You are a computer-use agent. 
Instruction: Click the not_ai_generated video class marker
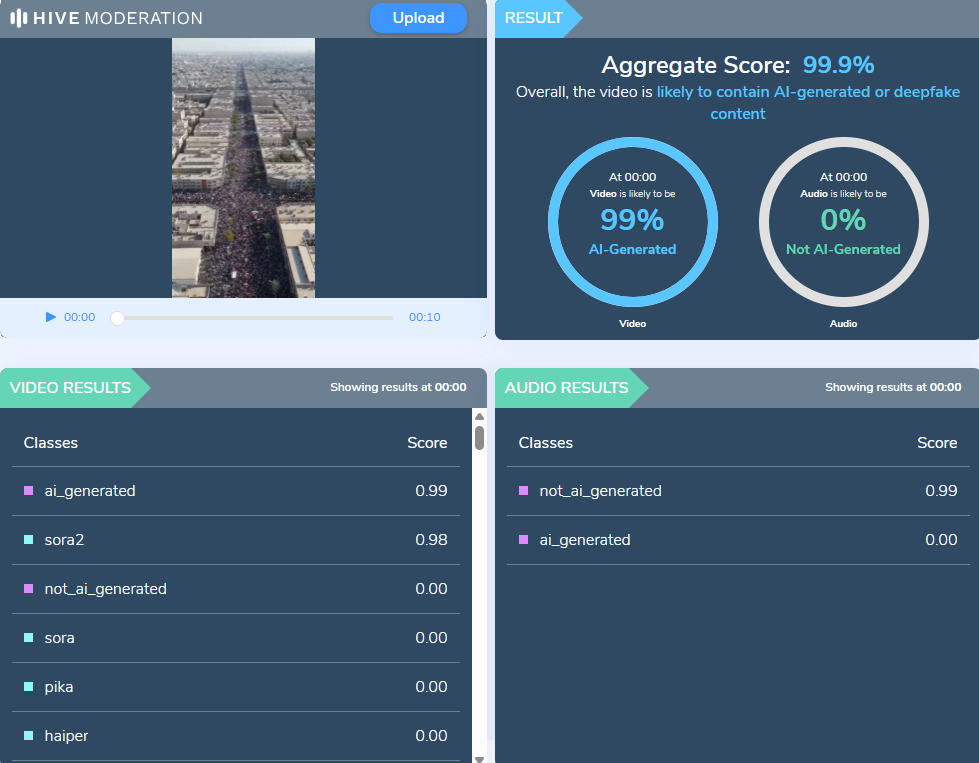click(x=29, y=589)
